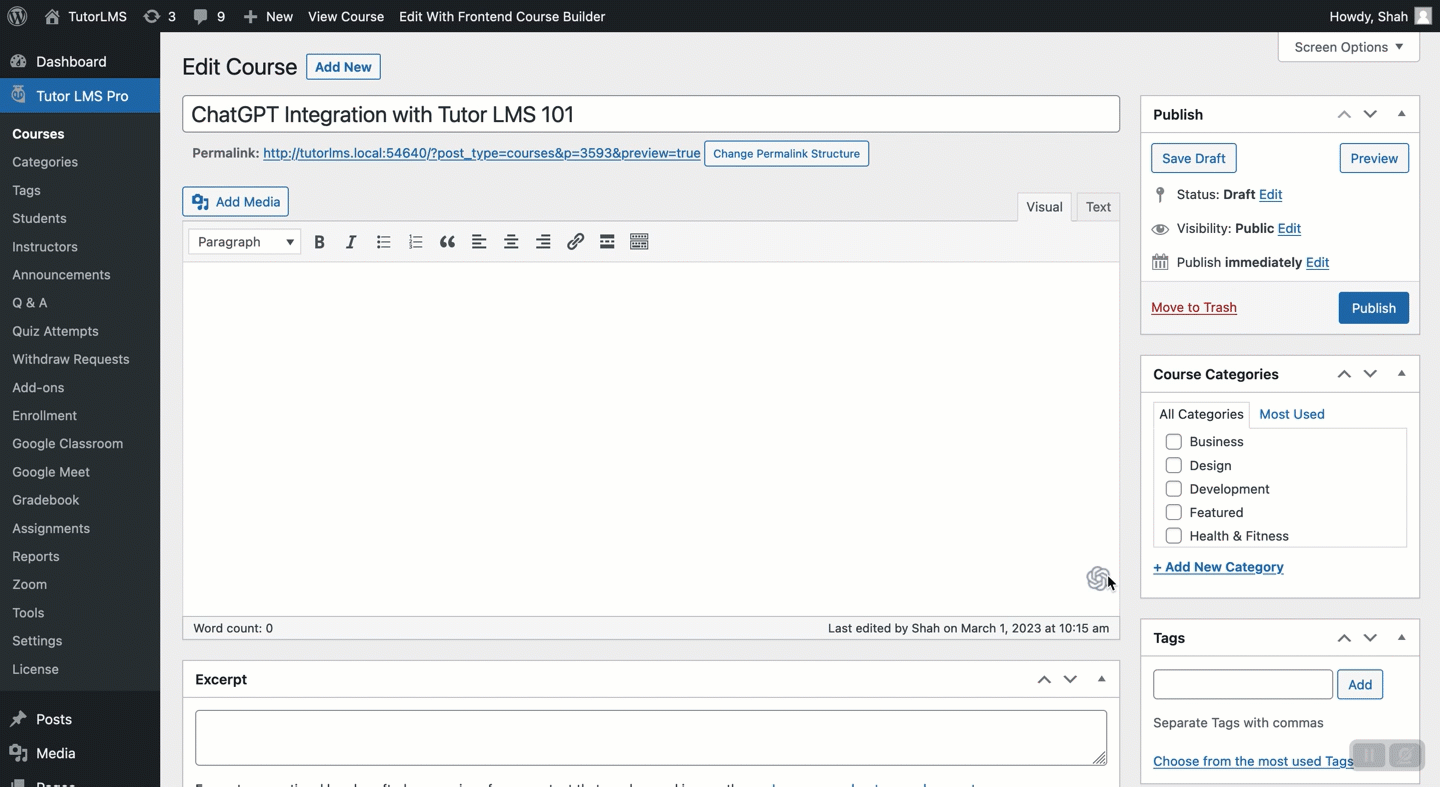This screenshot has width=1440, height=787.
Task: Click the course title field
Action: 650,113
